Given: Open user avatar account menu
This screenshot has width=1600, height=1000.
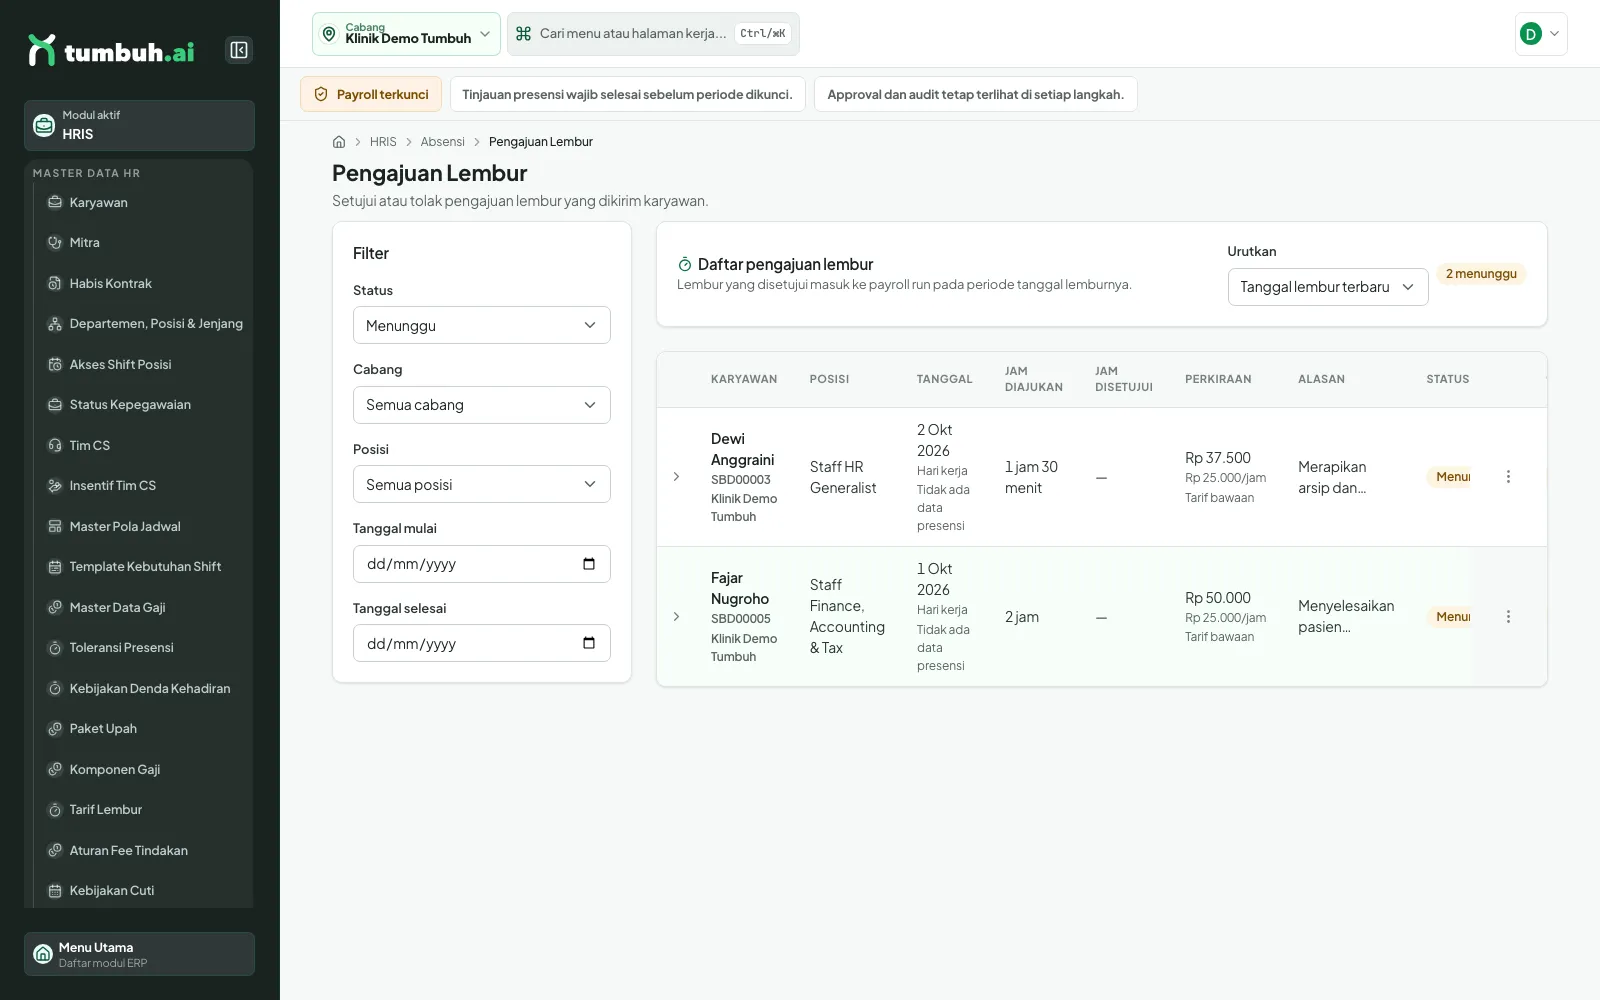Looking at the screenshot, I should tap(1541, 34).
